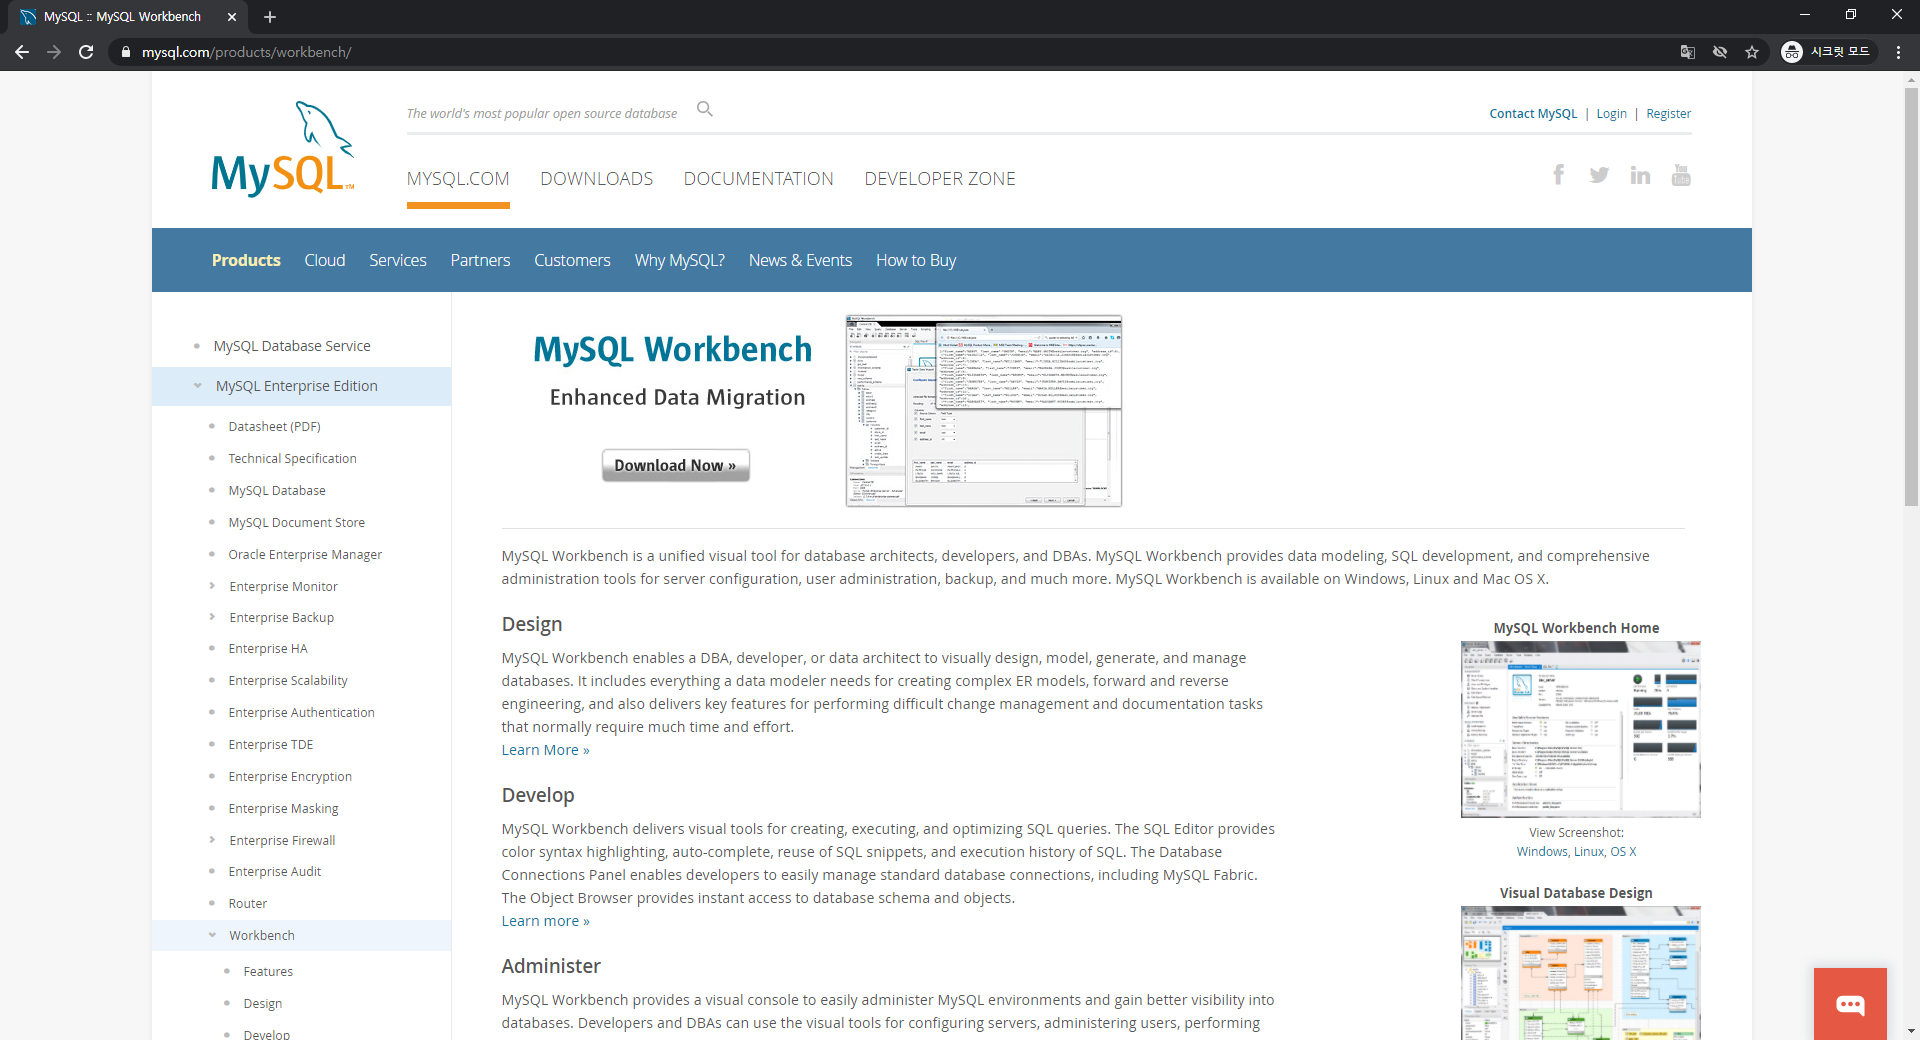Image resolution: width=1920 pixels, height=1040 pixels.
Task: Reload the page
Action: point(86,52)
